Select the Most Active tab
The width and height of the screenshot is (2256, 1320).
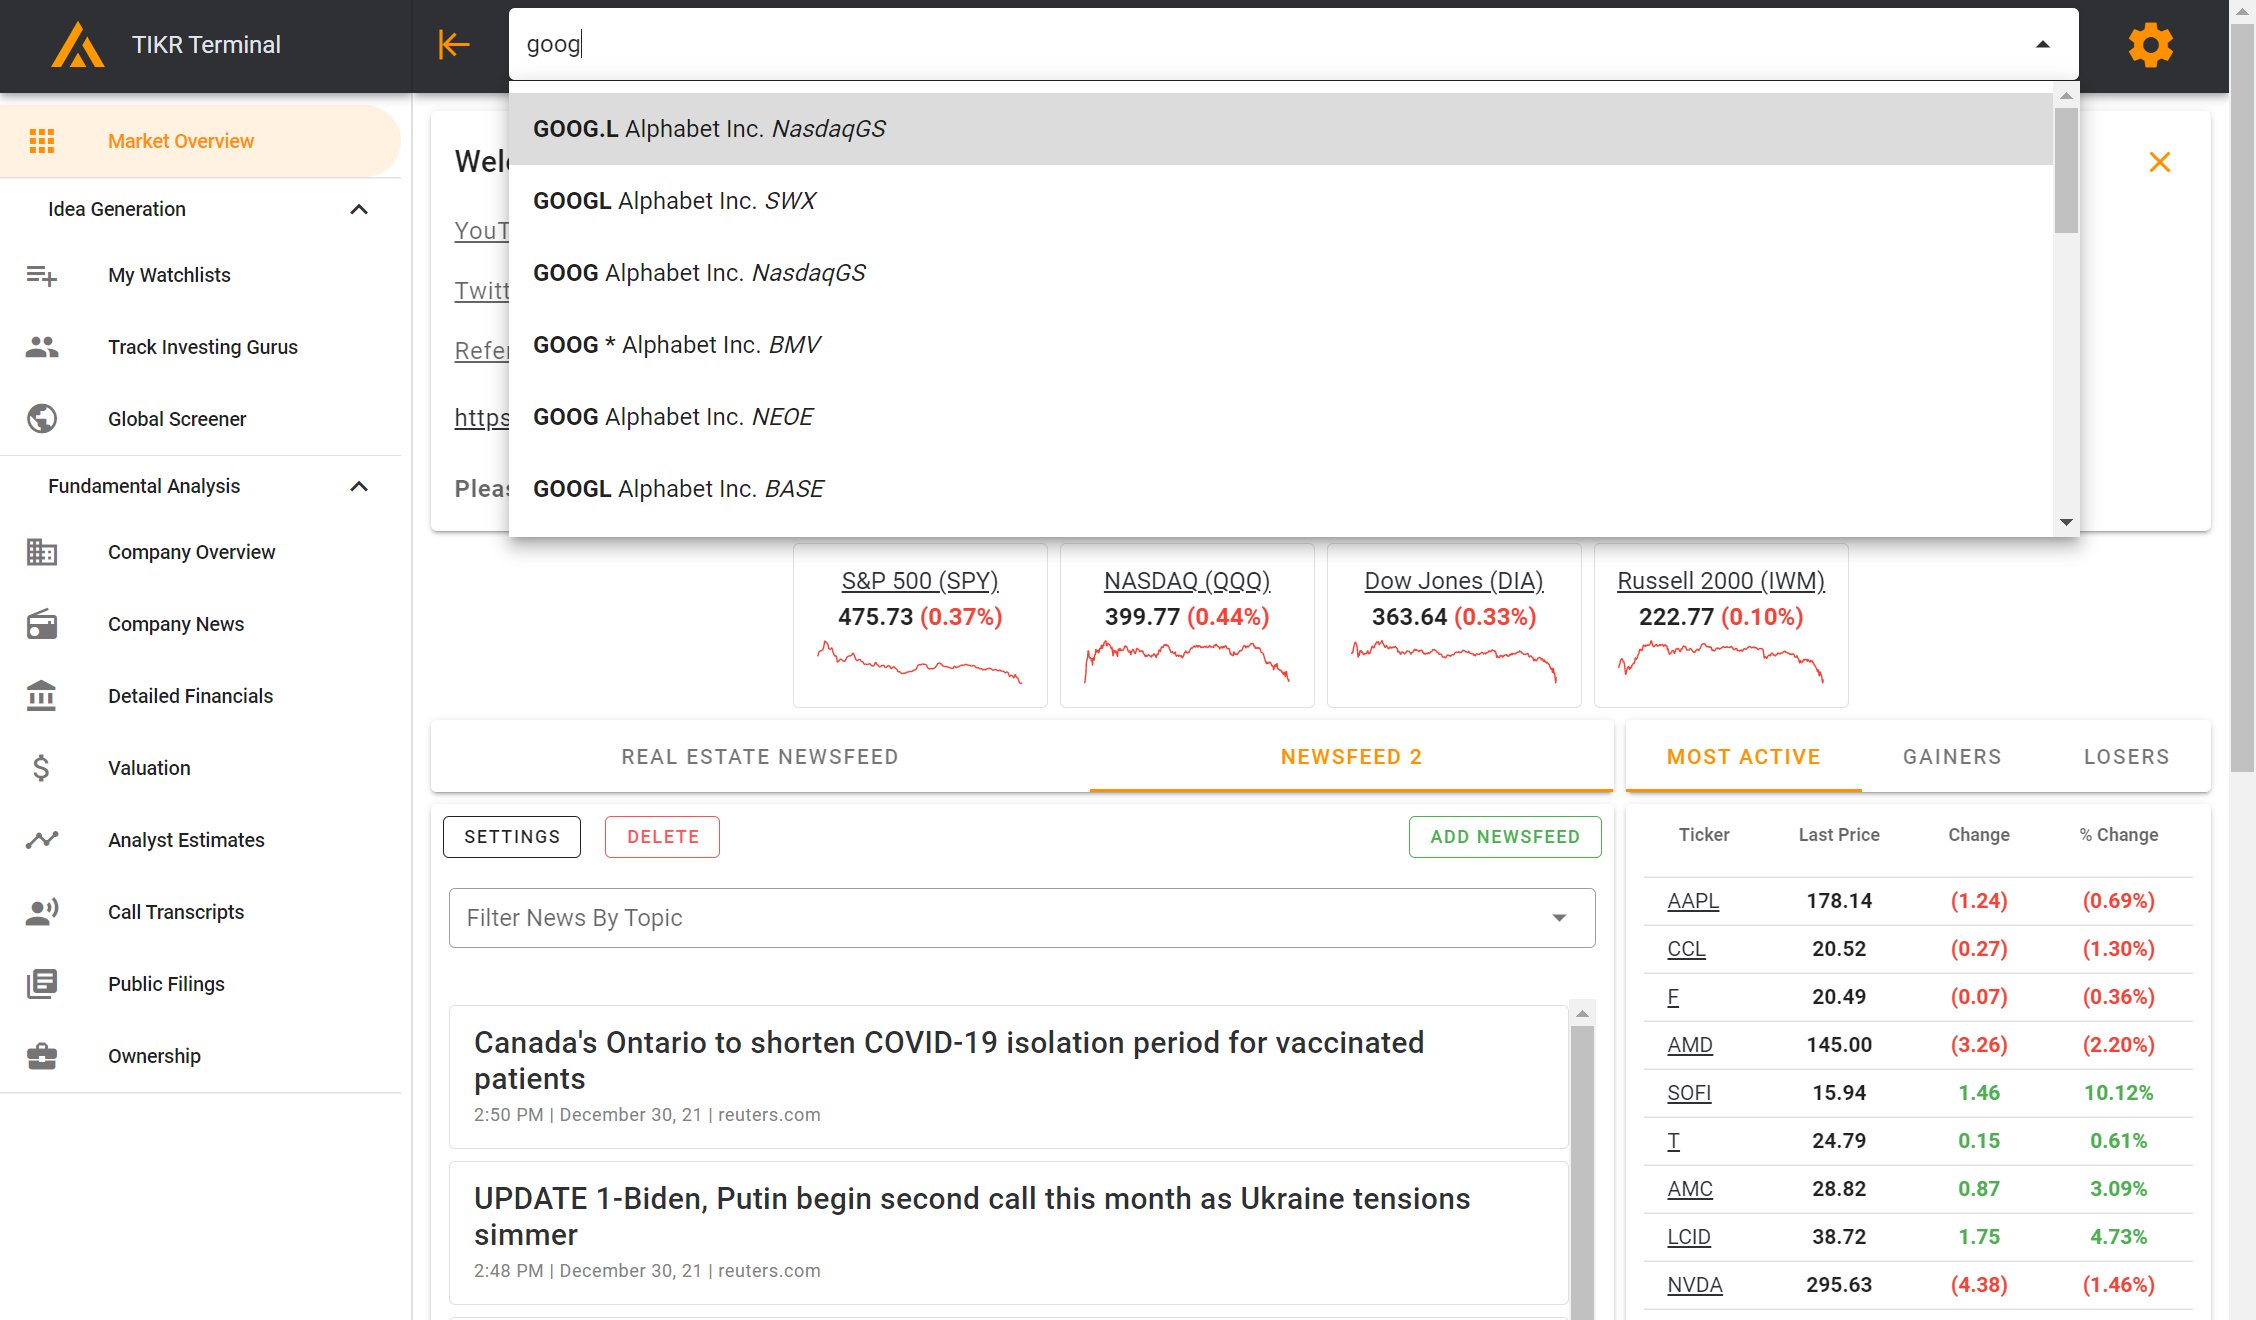[1743, 757]
